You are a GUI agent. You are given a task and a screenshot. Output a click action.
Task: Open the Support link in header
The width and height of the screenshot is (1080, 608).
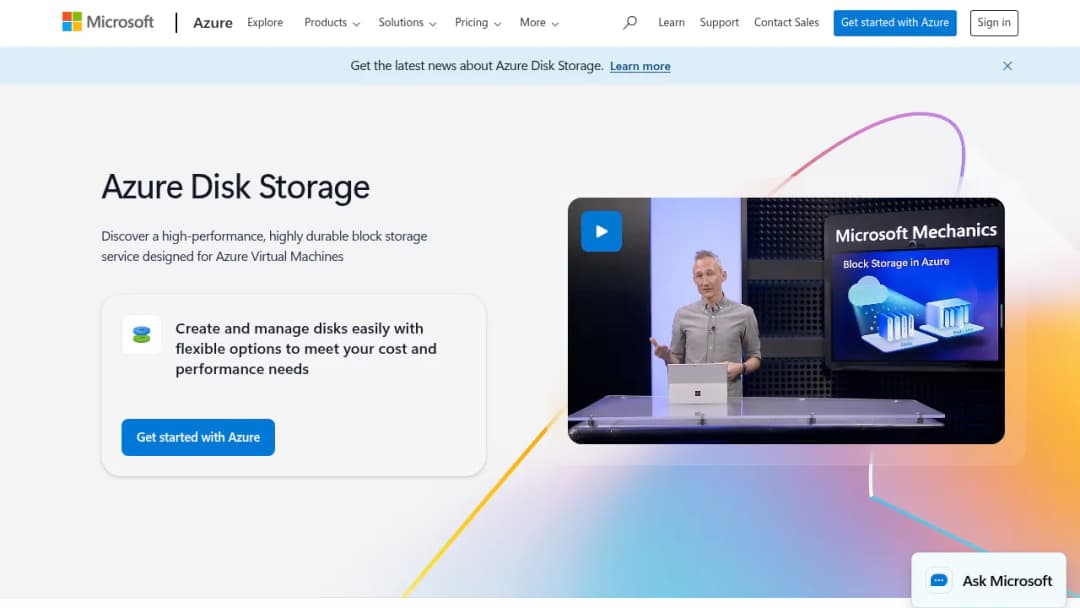click(719, 23)
